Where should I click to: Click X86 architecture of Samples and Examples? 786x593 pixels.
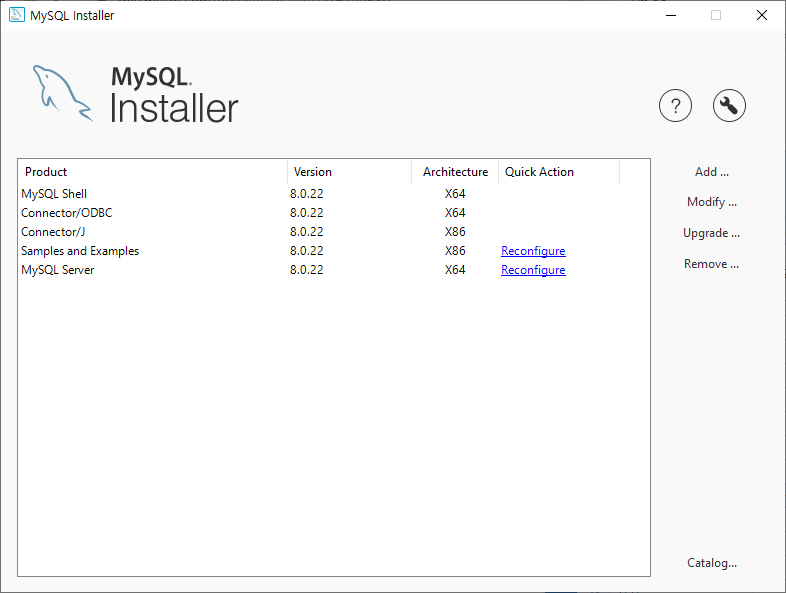pyautogui.click(x=455, y=251)
